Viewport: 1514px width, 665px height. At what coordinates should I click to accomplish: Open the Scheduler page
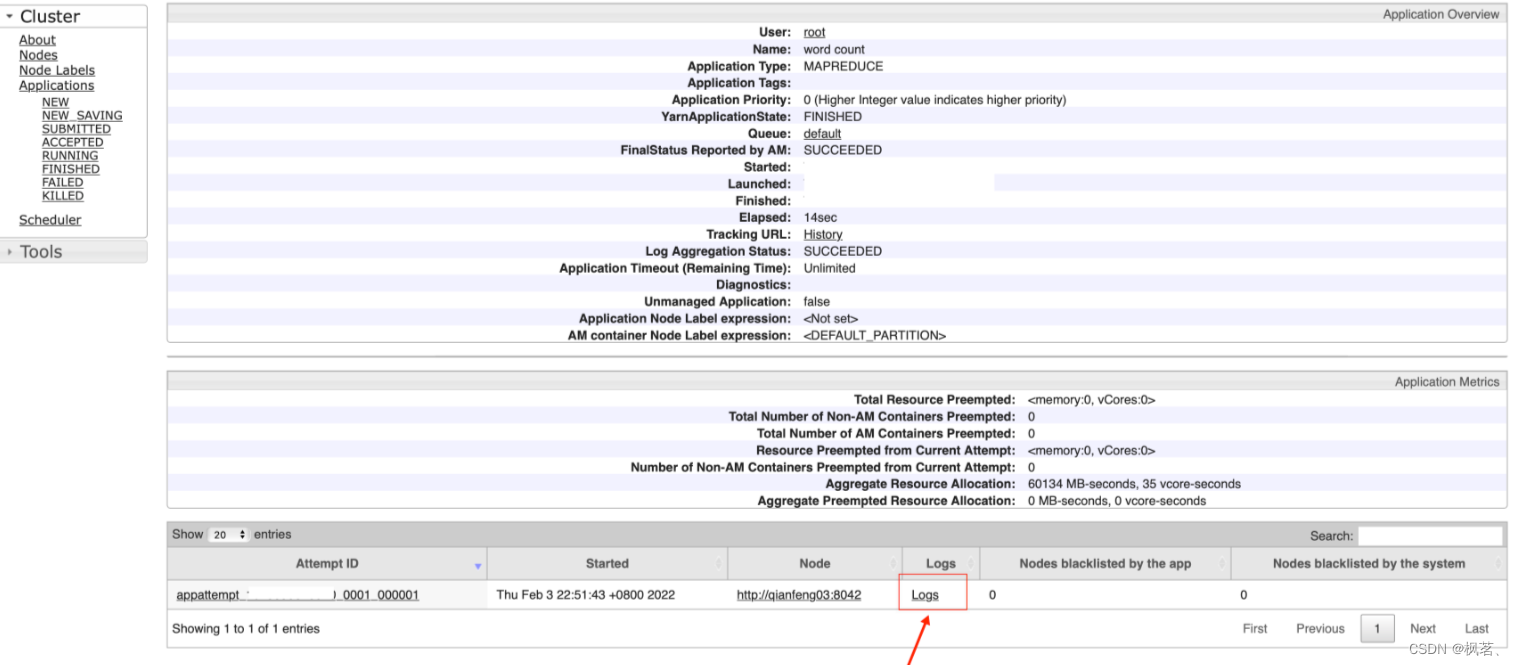50,219
